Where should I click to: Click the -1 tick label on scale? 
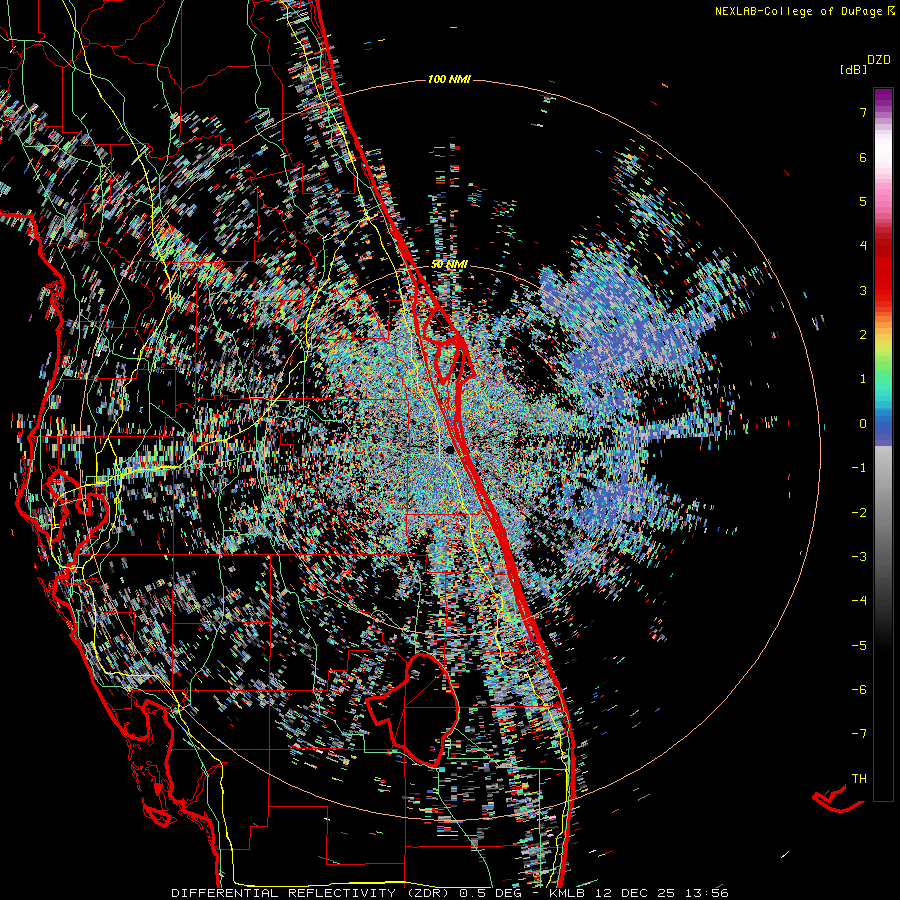tap(859, 468)
